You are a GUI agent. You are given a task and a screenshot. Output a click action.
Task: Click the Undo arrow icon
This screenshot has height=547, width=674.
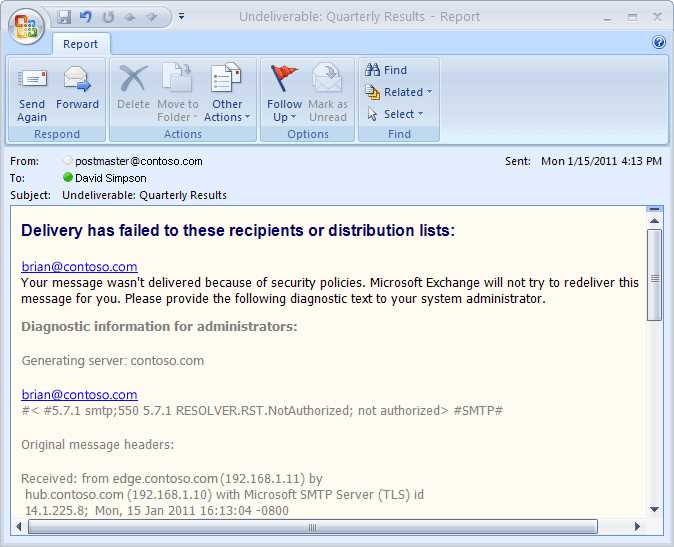click(x=86, y=17)
